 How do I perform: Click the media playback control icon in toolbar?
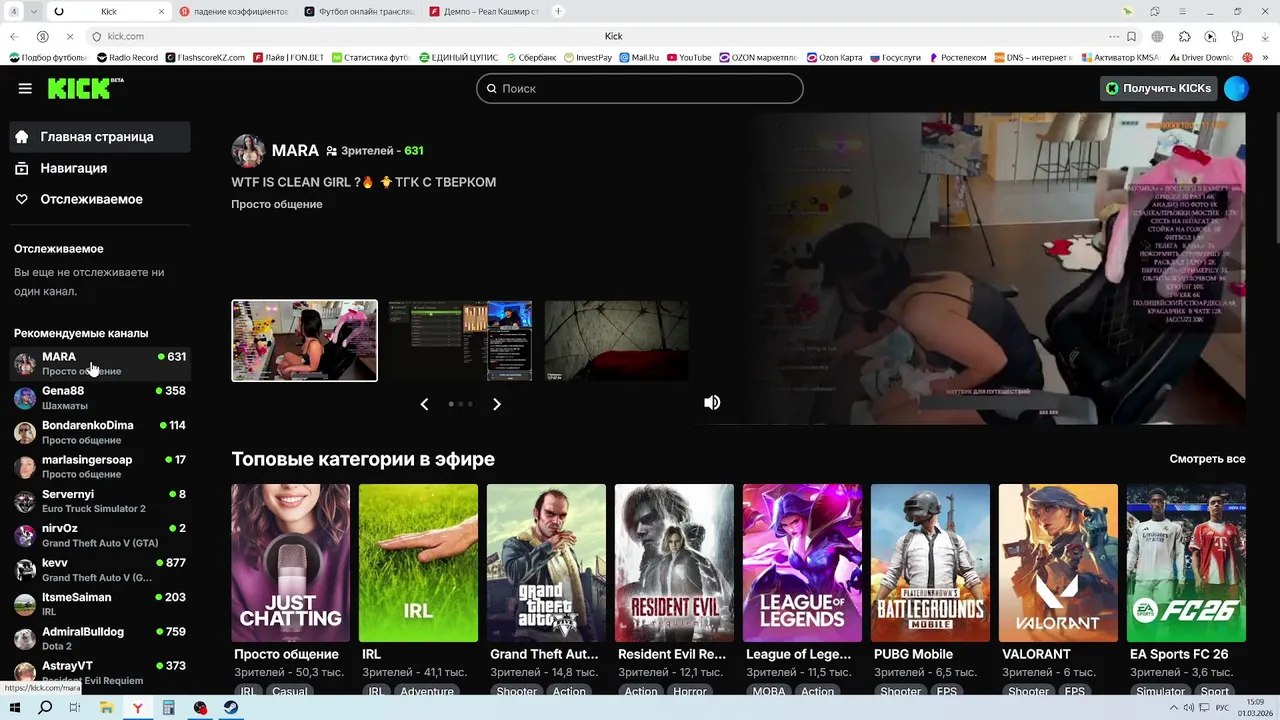(x=1210, y=36)
